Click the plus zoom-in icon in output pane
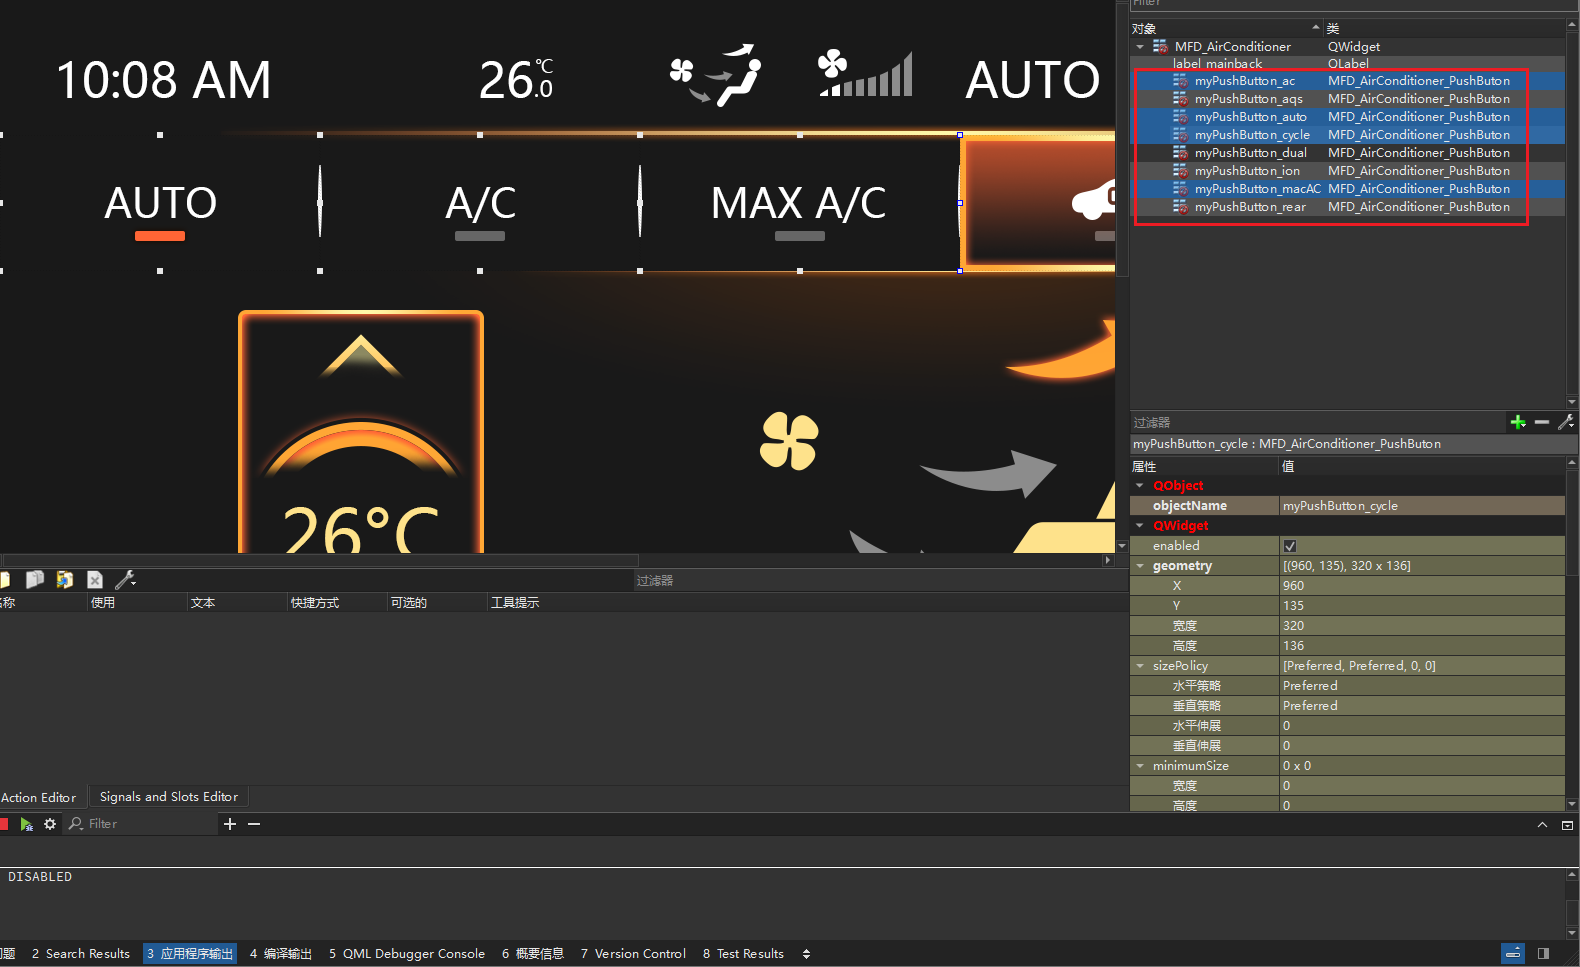 pos(230,824)
